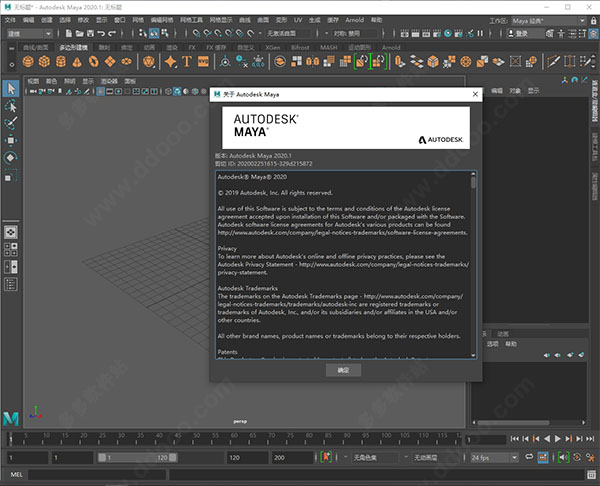Toggle auto keyframe button

577,457
